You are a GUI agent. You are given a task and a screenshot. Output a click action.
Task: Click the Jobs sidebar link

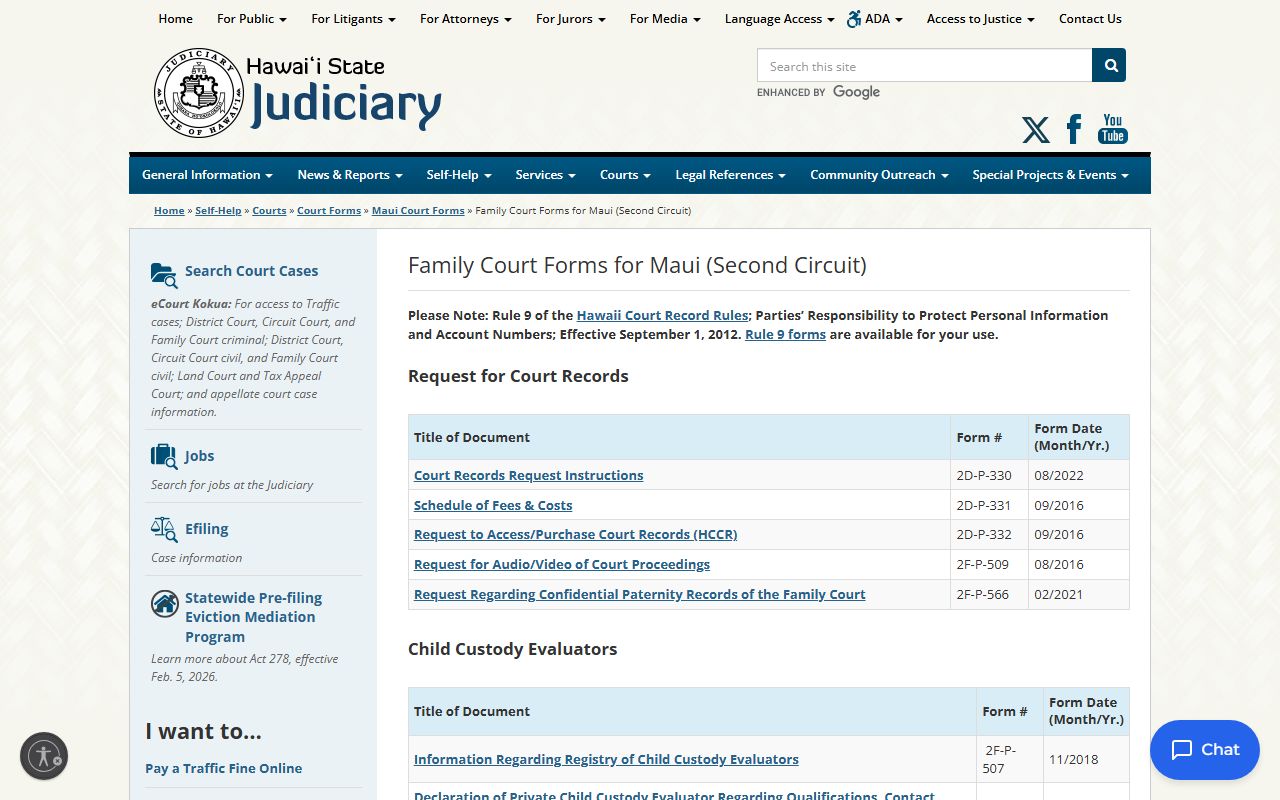[x=199, y=456]
